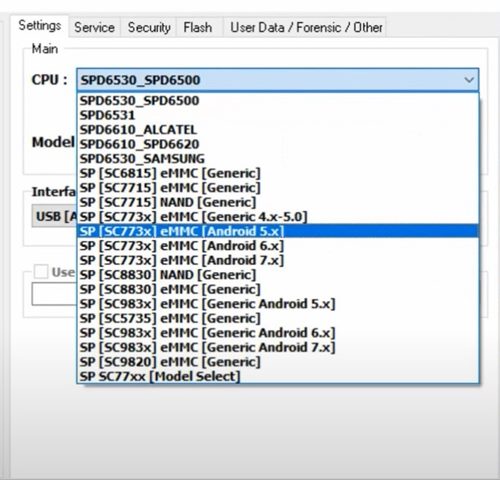Select SP [SC6815] eMMC [Generic]
The image size is (500, 480).
click(278, 173)
